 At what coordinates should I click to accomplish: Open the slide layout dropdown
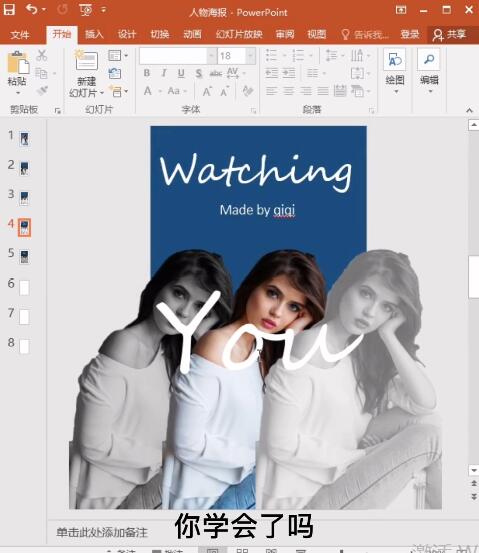118,55
